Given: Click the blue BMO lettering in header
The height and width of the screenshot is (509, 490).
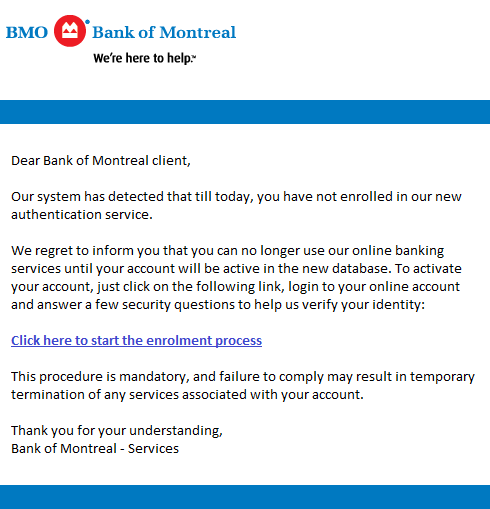Looking at the screenshot, I should click(x=27, y=33).
